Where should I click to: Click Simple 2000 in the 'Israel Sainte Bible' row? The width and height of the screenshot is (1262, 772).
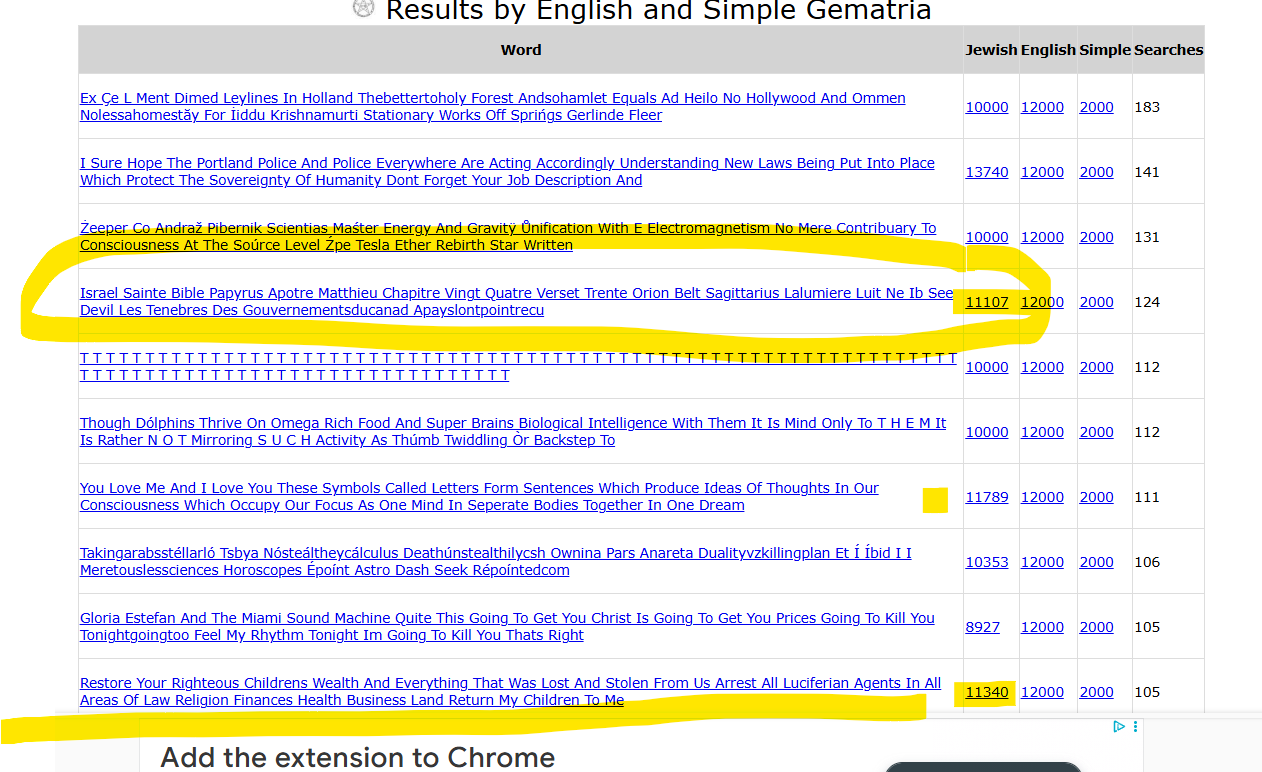1096,302
